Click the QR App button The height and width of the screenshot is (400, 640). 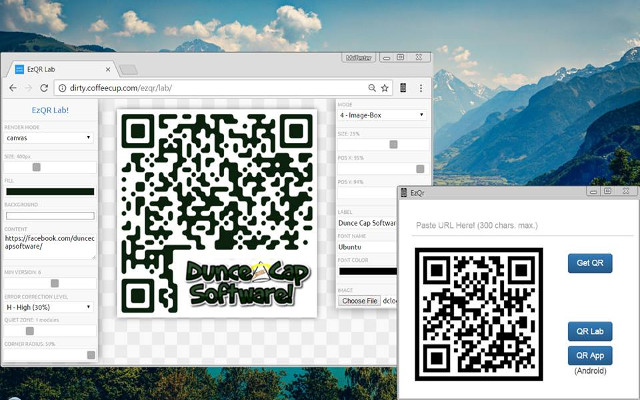point(590,356)
